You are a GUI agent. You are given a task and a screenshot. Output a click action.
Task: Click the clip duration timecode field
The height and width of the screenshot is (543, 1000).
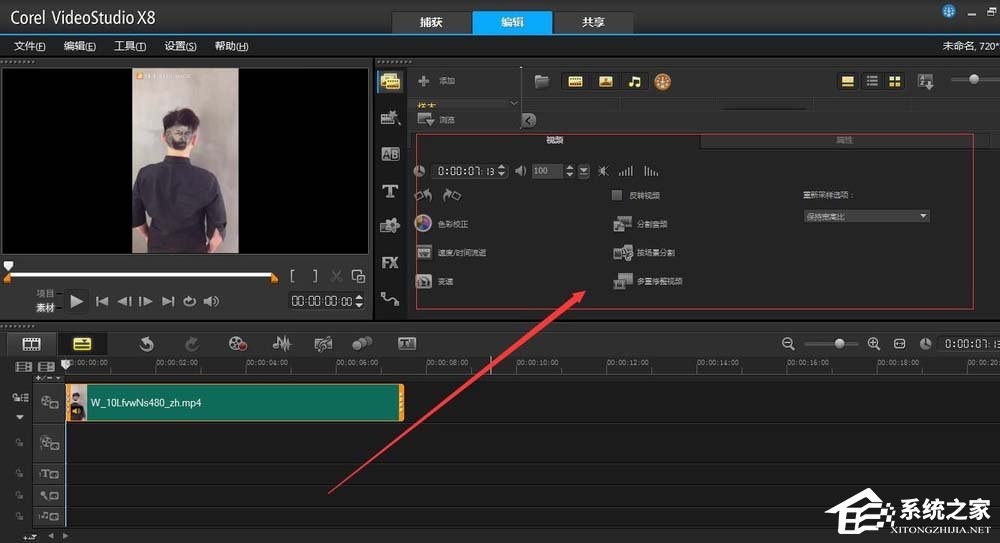(466, 171)
